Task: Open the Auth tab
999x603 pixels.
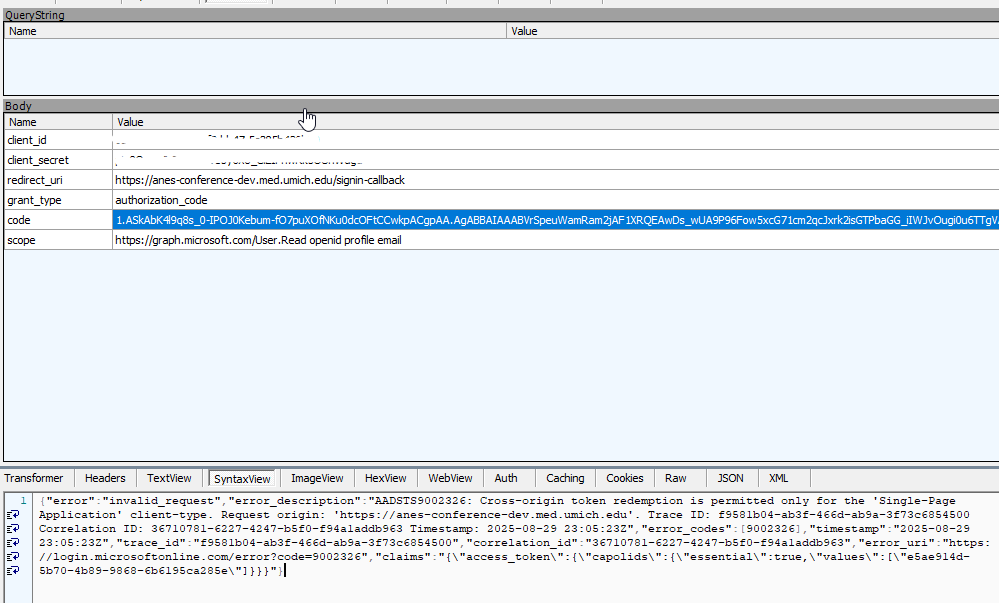Action: pos(506,478)
